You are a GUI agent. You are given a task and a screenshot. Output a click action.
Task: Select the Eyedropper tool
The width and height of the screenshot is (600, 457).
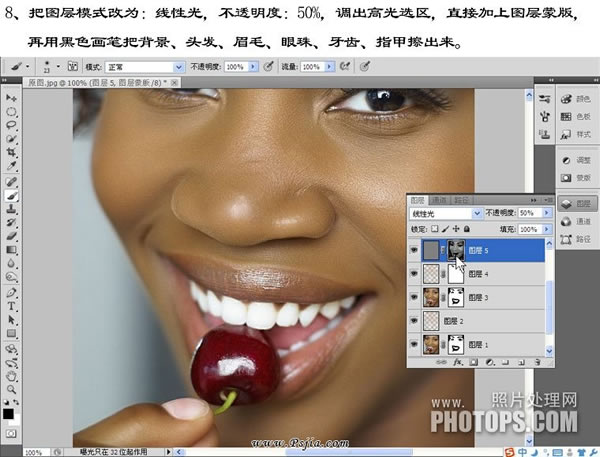pyautogui.click(x=11, y=166)
